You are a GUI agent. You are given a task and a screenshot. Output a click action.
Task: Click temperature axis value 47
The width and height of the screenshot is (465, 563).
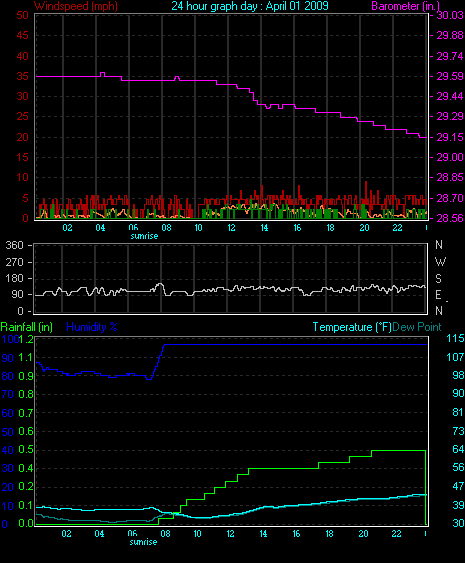(x=458, y=486)
